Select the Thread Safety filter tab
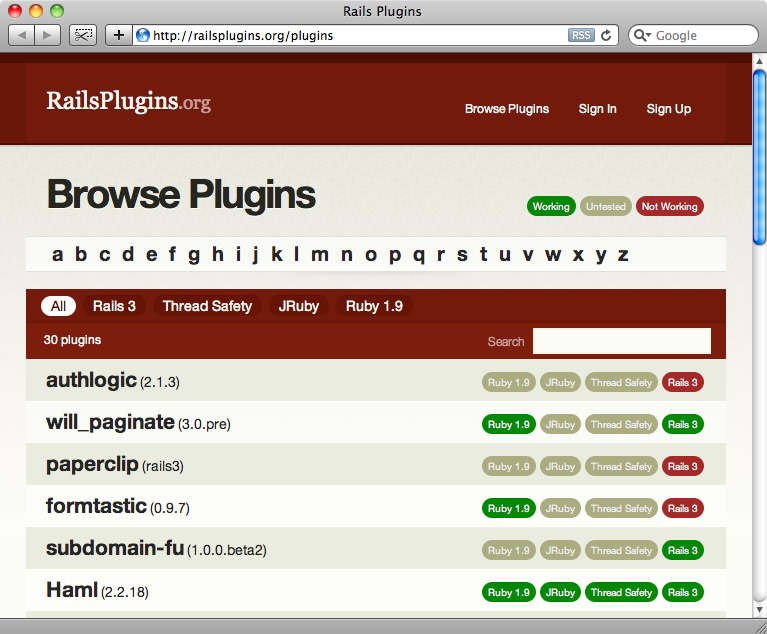This screenshot has width=767, height=634. [x=207, y=306]
